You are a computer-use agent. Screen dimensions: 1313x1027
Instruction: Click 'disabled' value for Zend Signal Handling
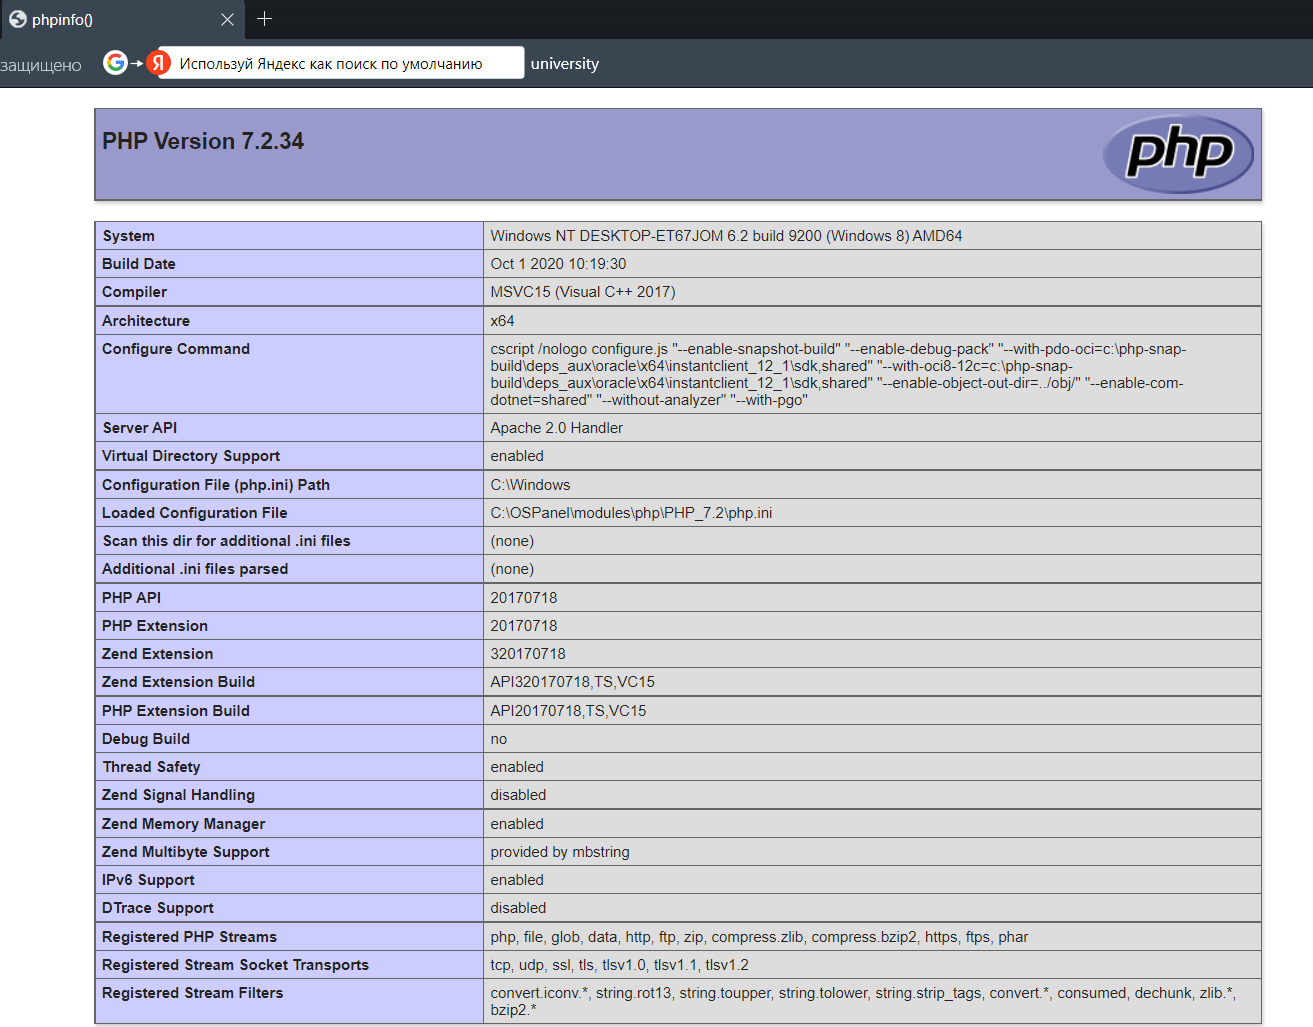tap(518, 795)
